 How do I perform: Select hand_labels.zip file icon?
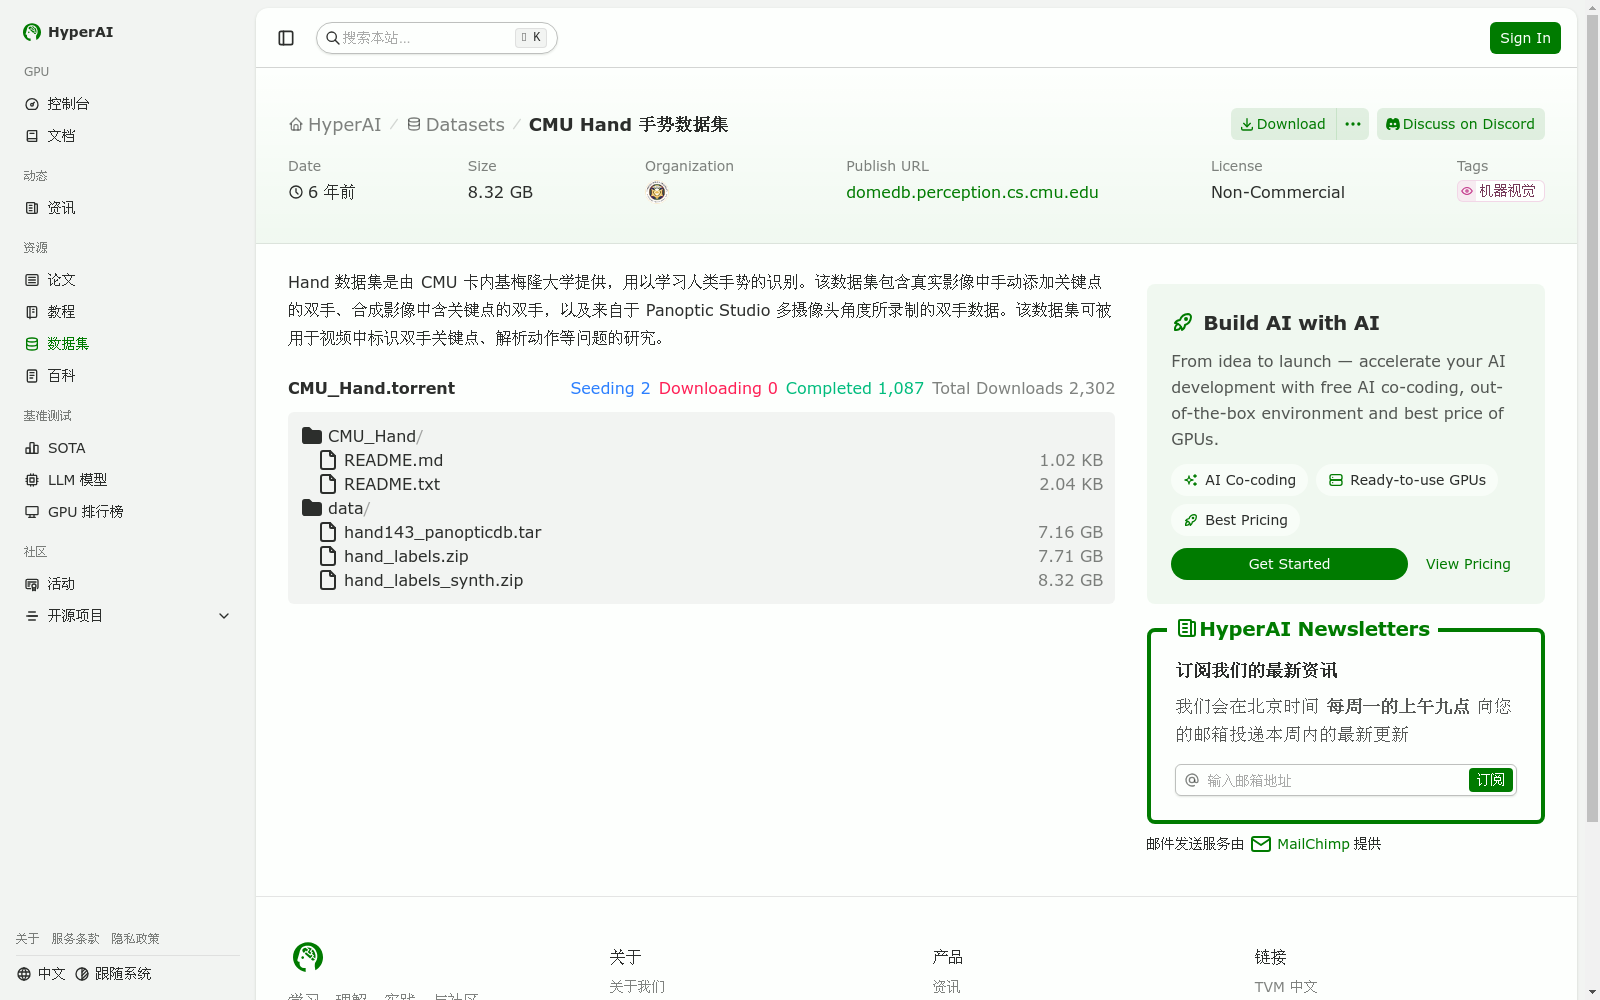(328, 556)
